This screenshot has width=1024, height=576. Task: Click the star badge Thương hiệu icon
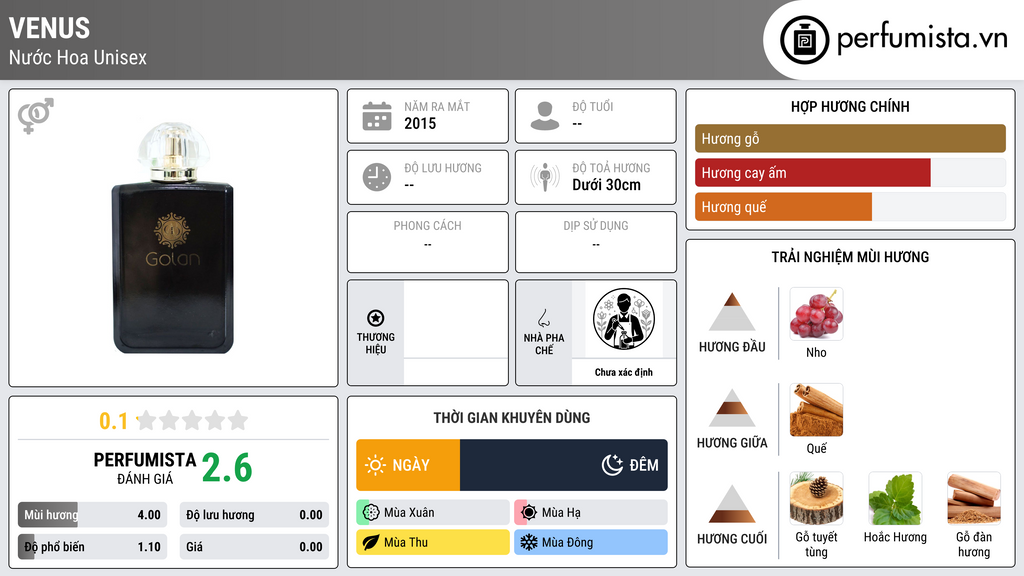pos(376,318)
